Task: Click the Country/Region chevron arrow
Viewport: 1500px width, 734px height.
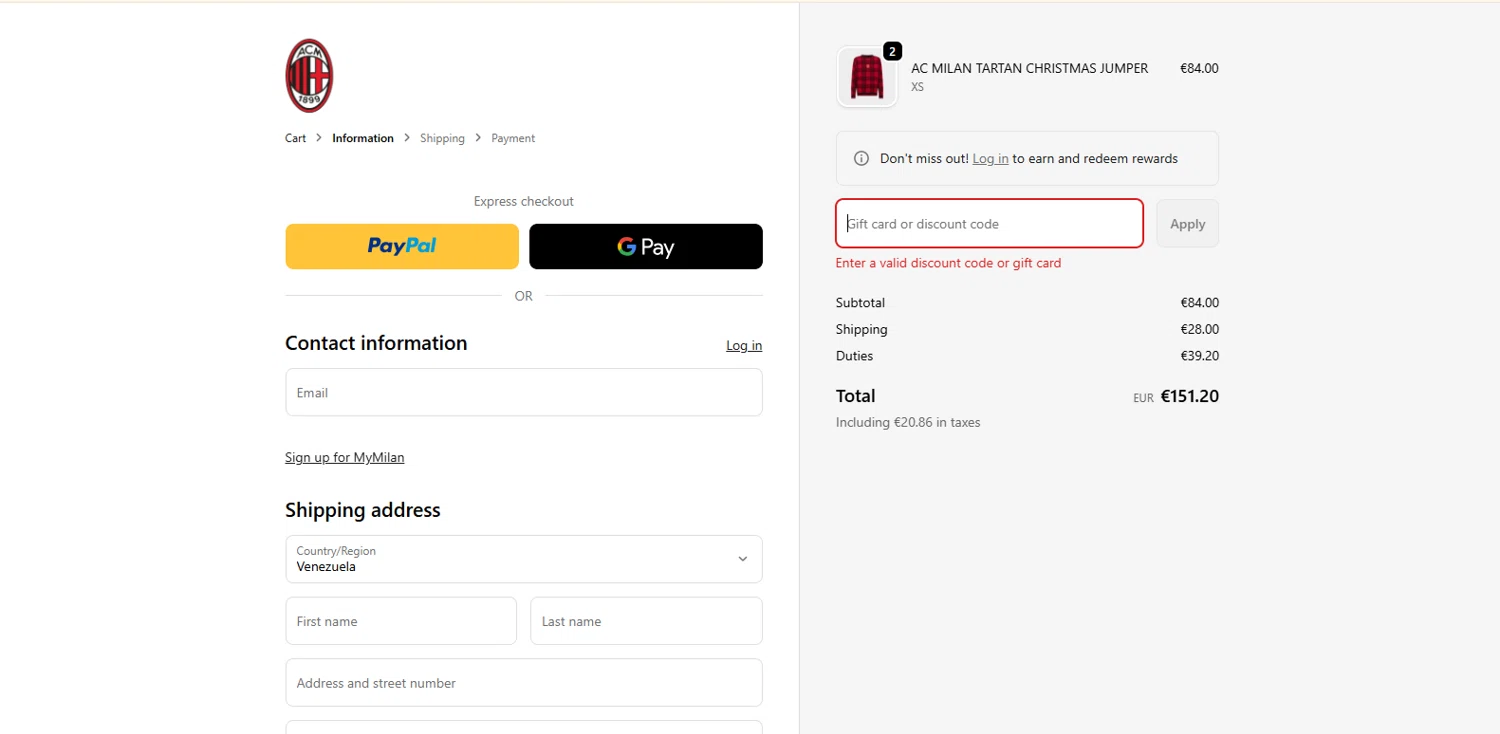Action: click(x=742, y=559)
